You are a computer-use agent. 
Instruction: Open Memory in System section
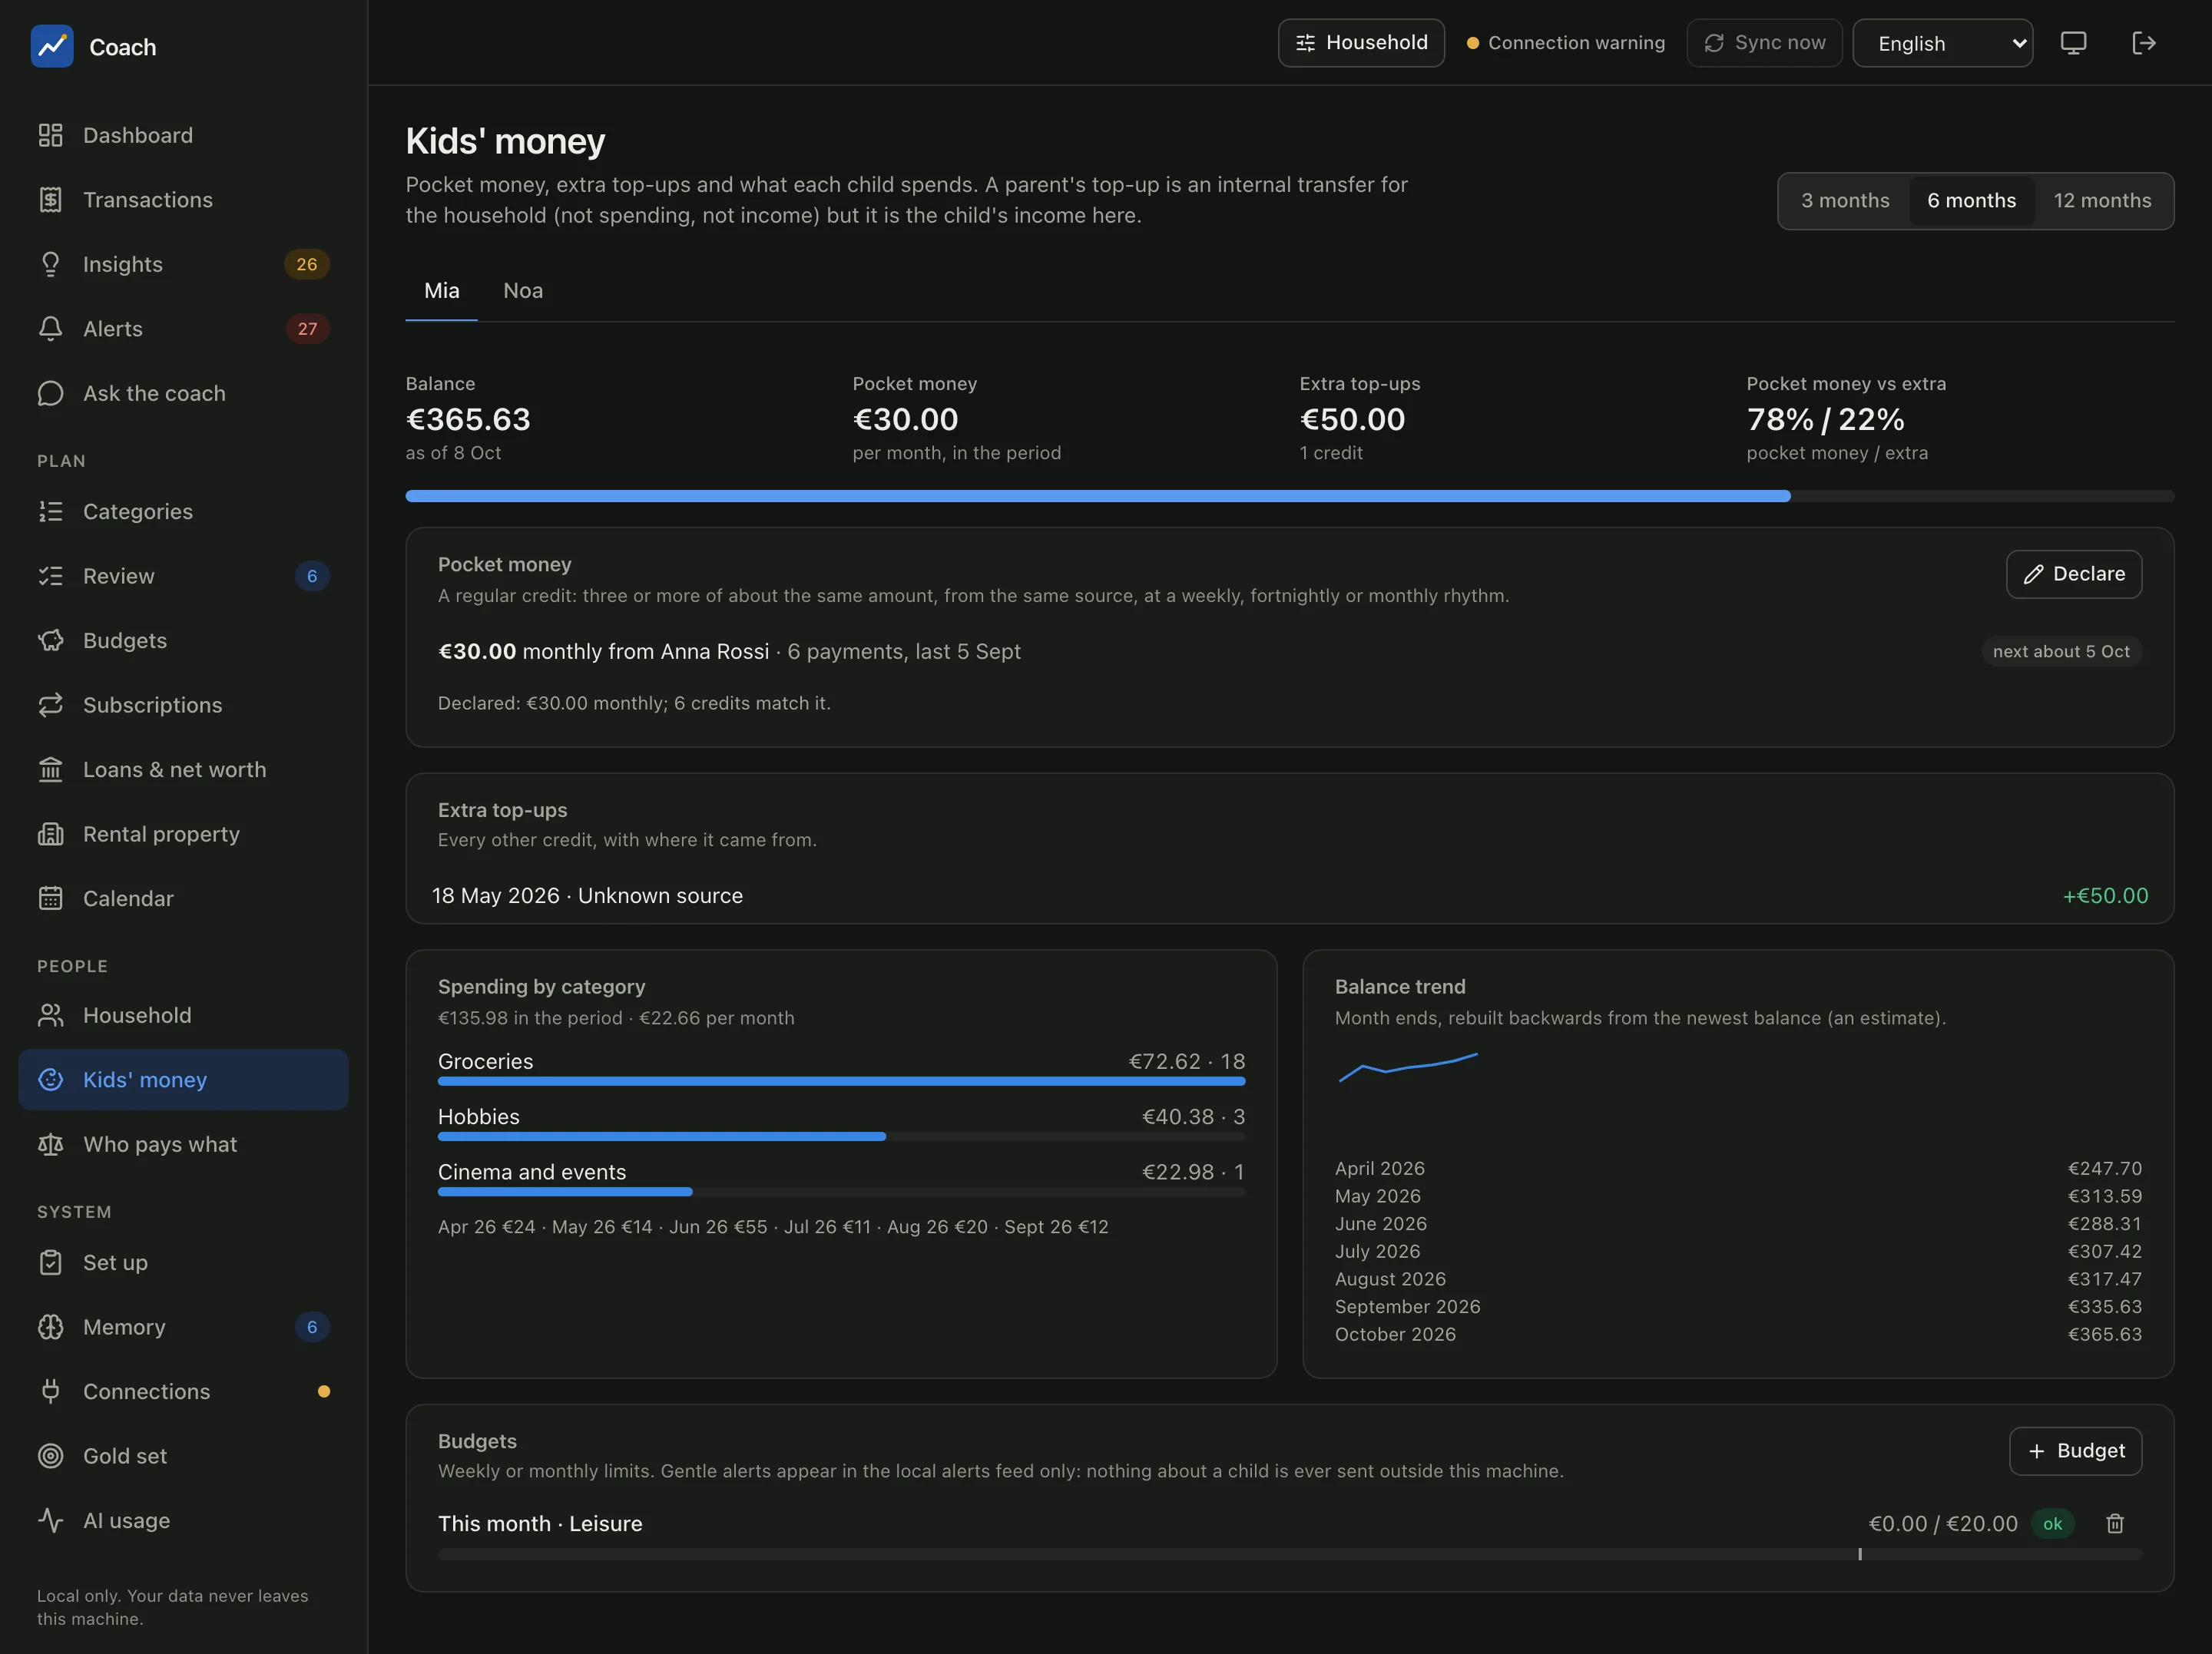183,1327
